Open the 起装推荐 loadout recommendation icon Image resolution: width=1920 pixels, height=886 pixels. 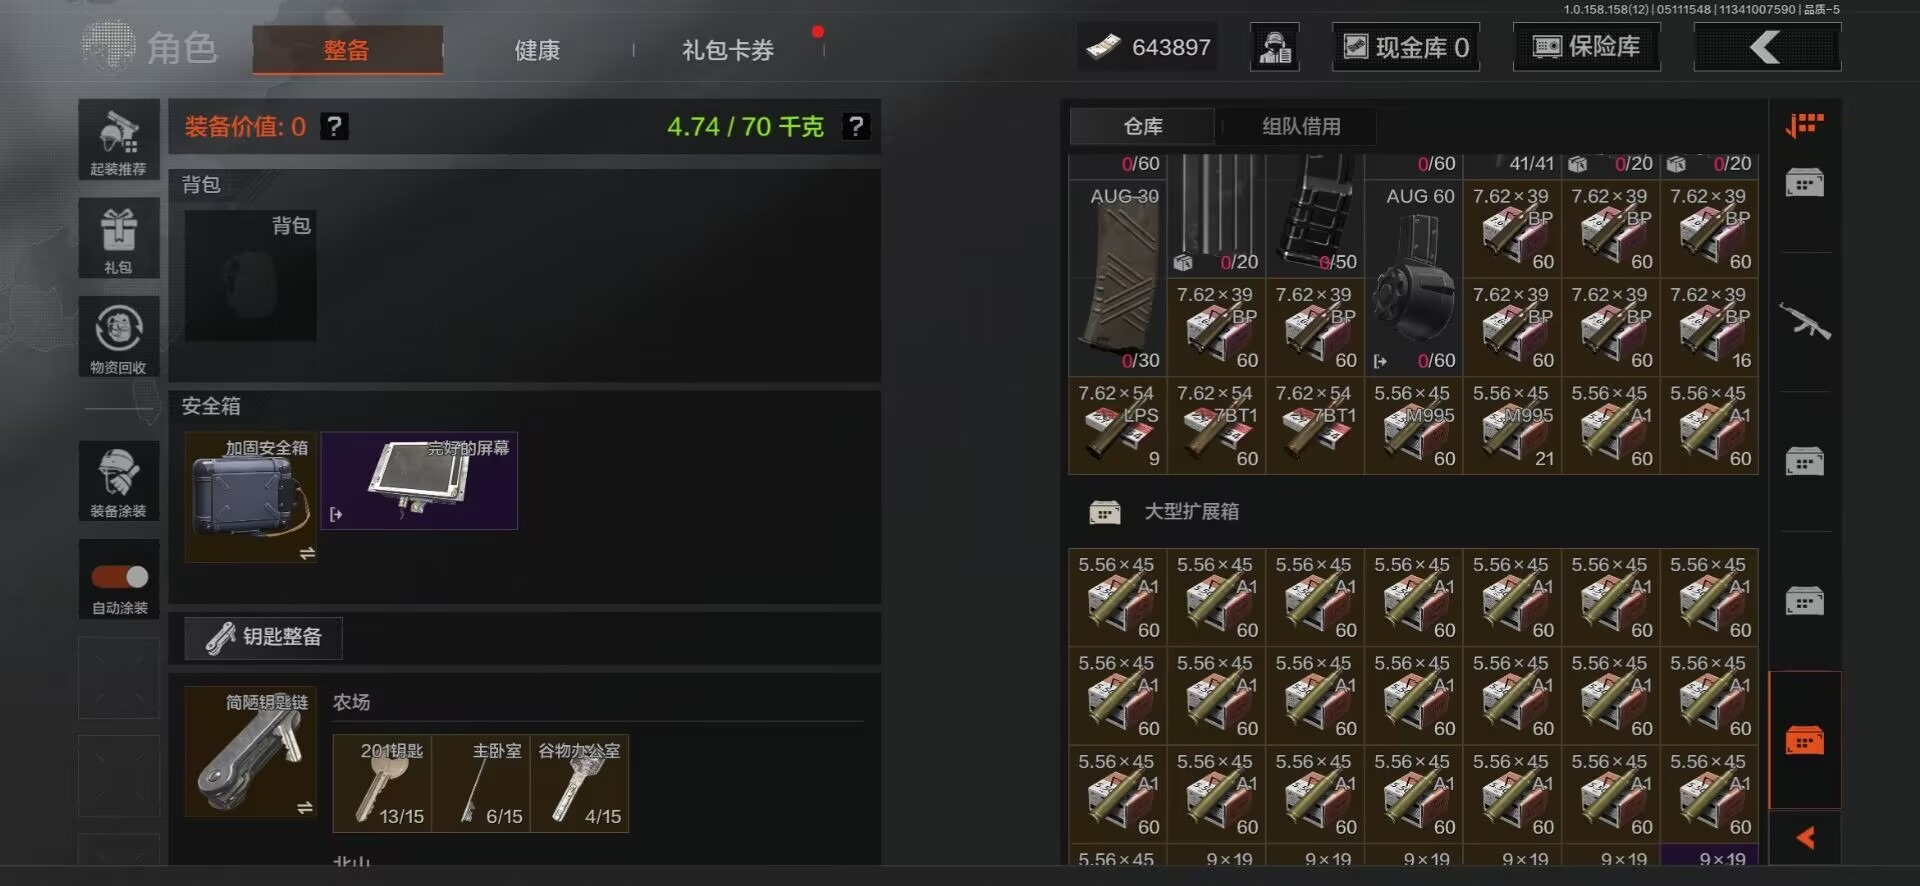[x=119, y=140]
